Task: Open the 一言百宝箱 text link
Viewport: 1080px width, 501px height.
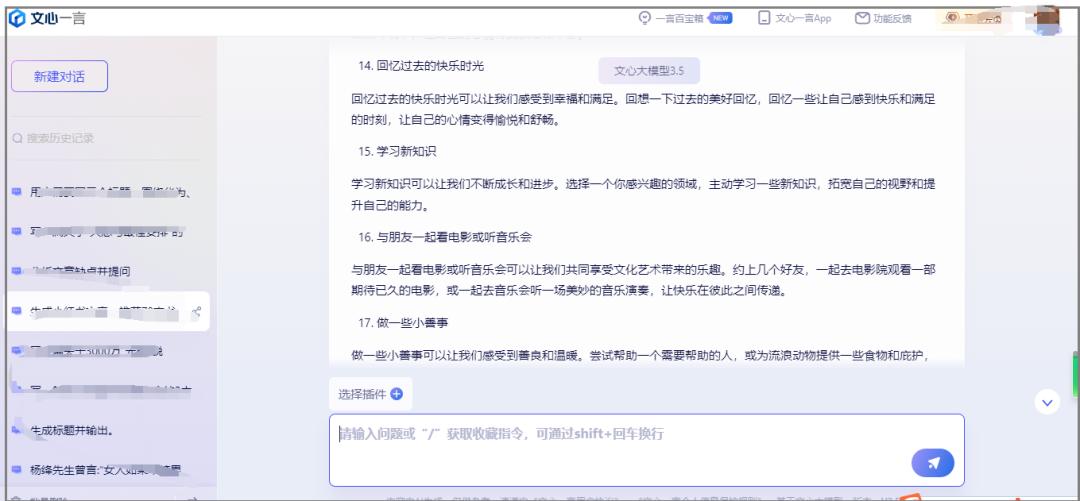Action: click(x=679, y=19)
